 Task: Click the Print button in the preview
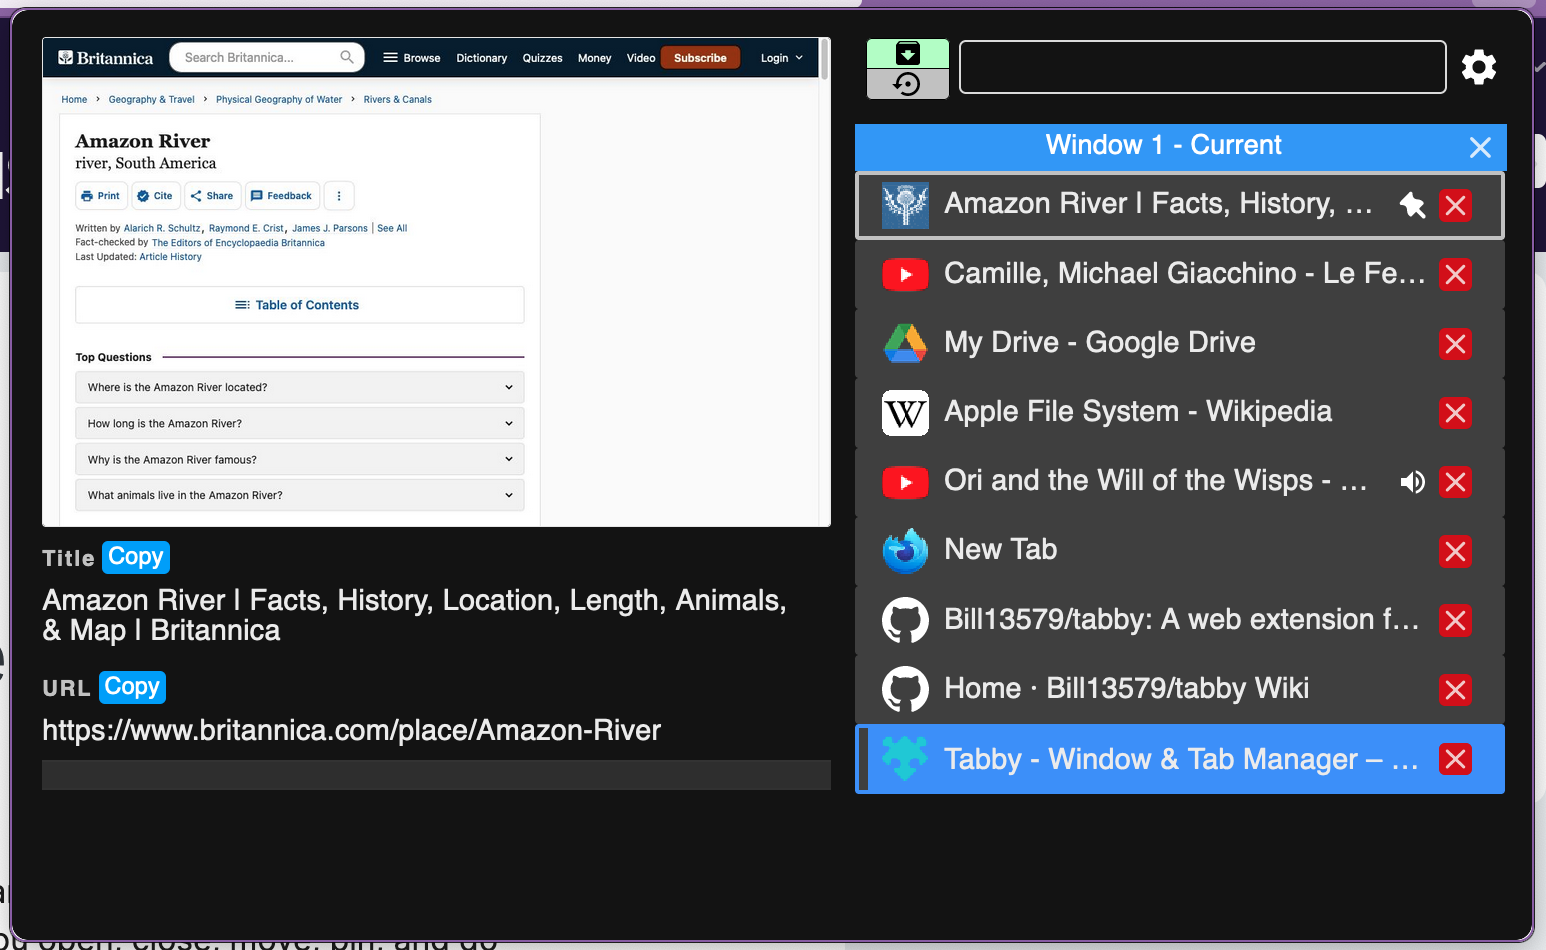click(x=101, y=196)
